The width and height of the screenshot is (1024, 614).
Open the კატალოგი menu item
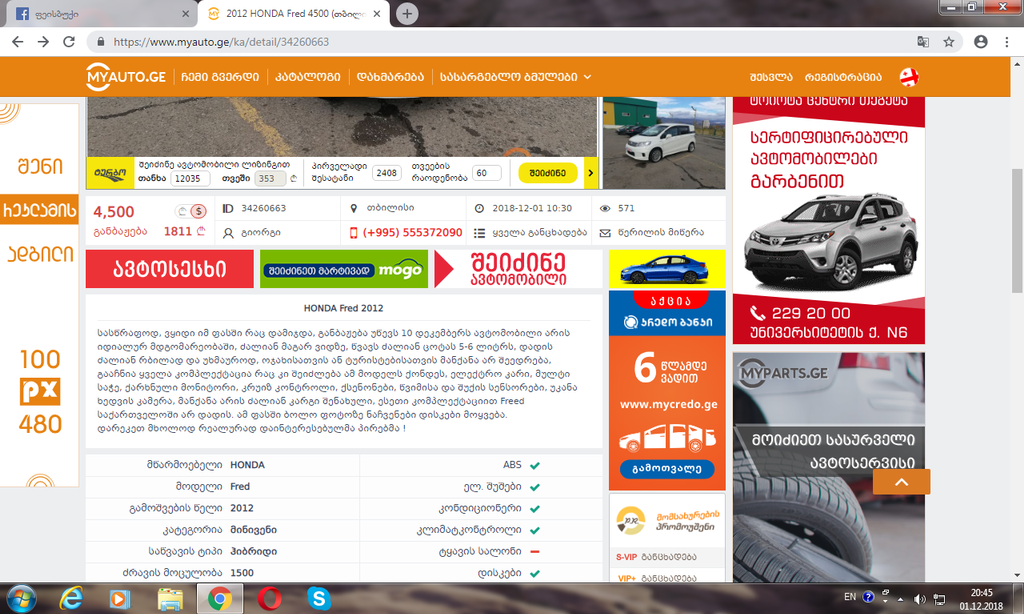(x=308, y=77)
